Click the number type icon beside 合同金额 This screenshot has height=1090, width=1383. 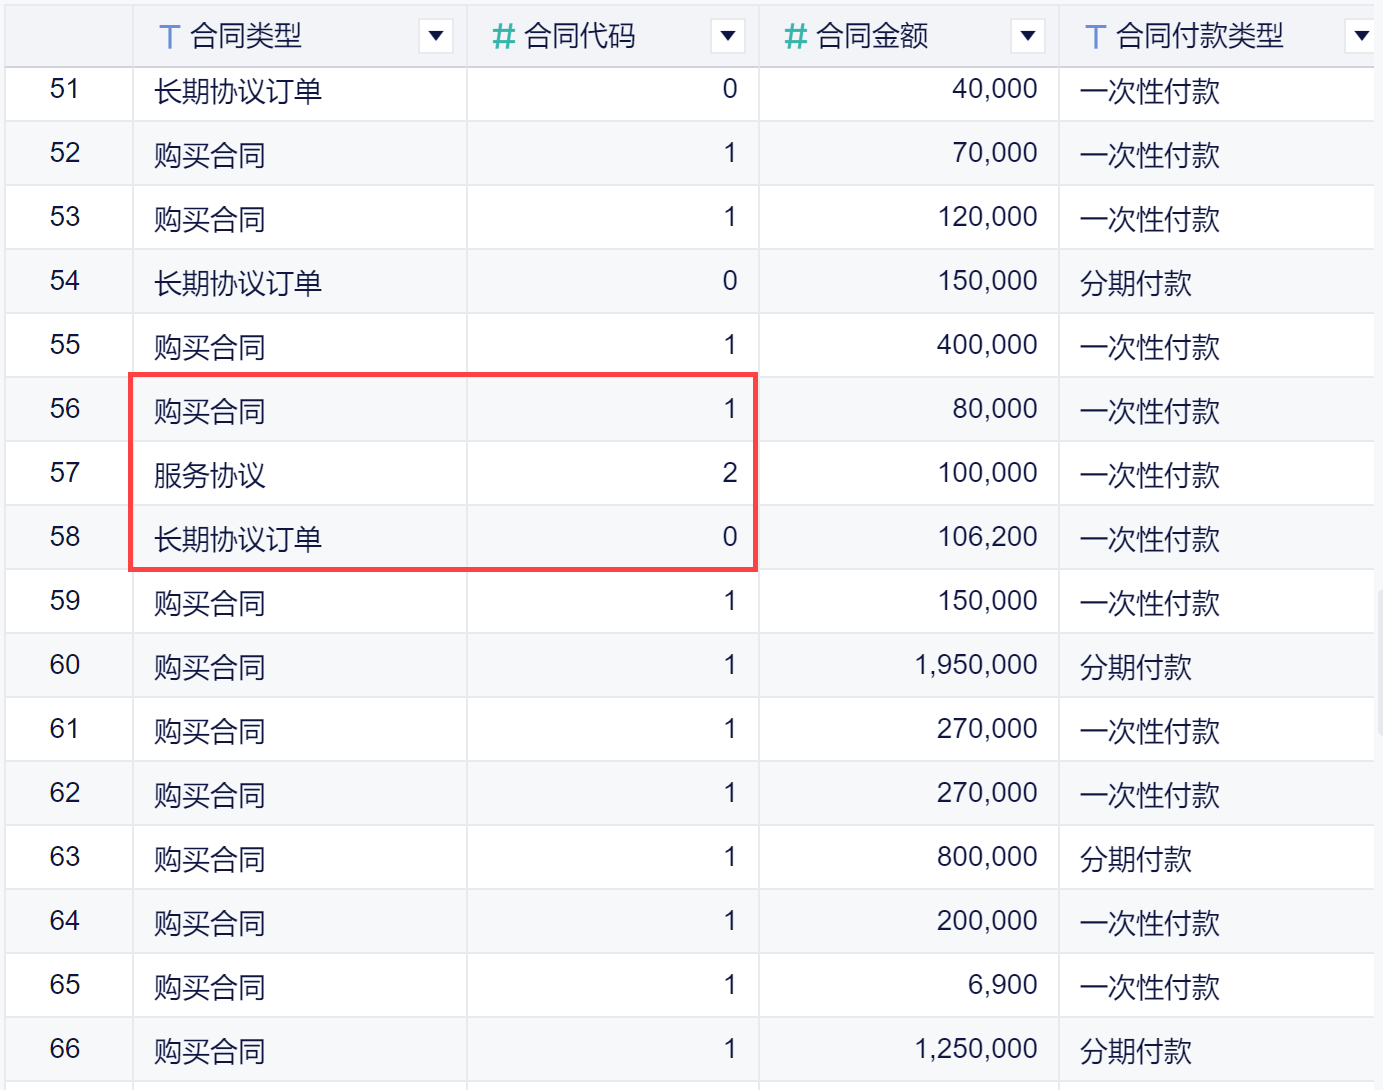tap(795, 37)
